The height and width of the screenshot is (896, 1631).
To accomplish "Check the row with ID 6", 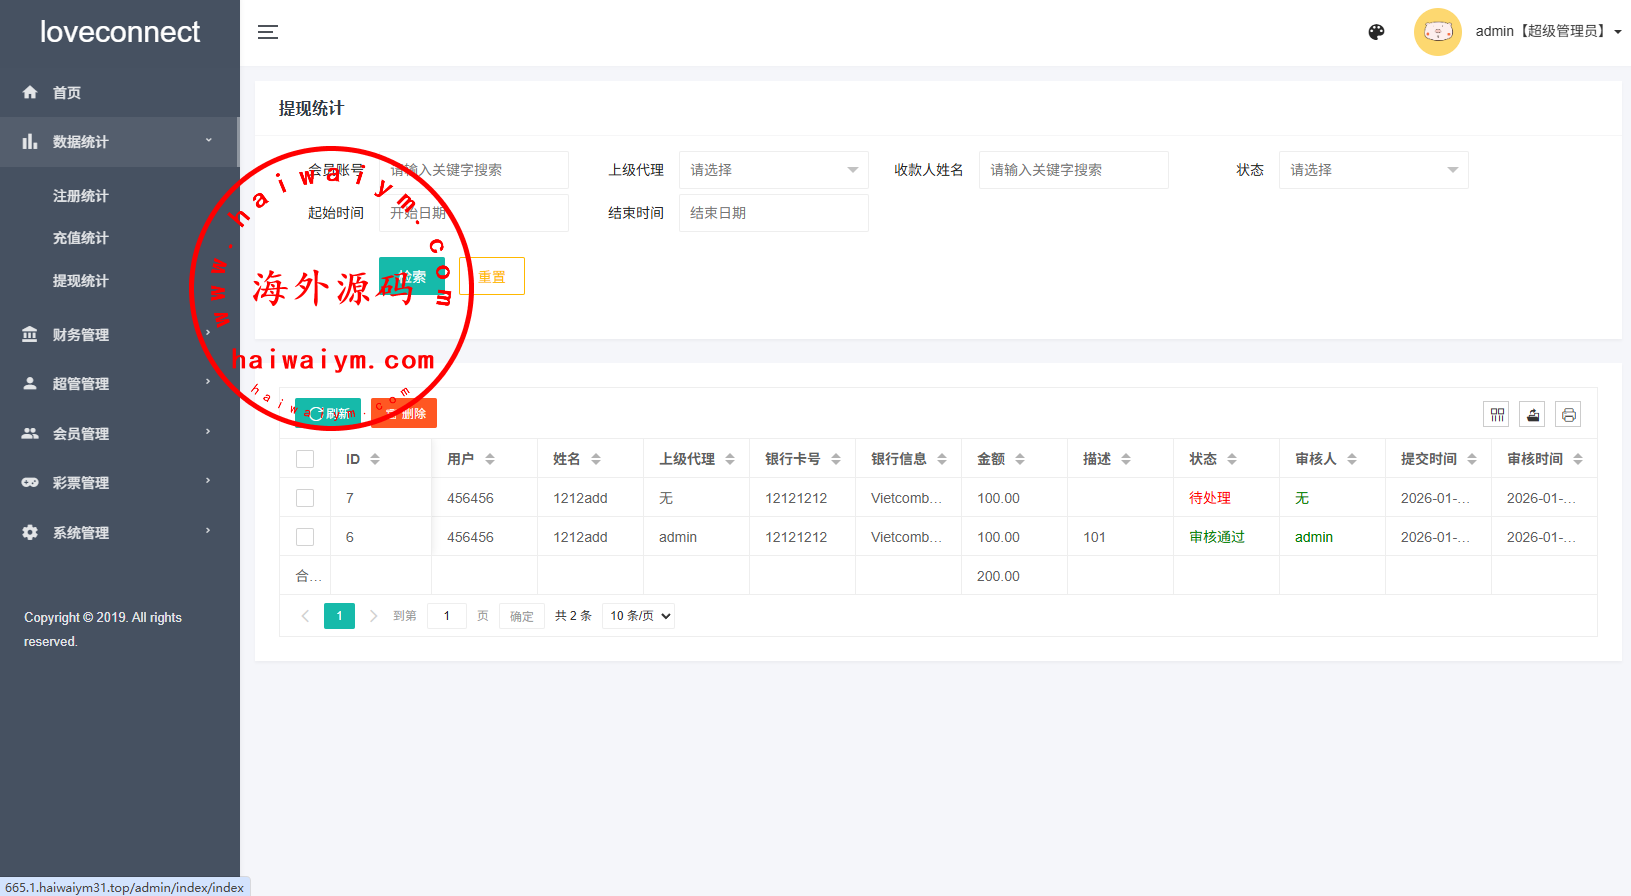I will (x=305, y=537).
